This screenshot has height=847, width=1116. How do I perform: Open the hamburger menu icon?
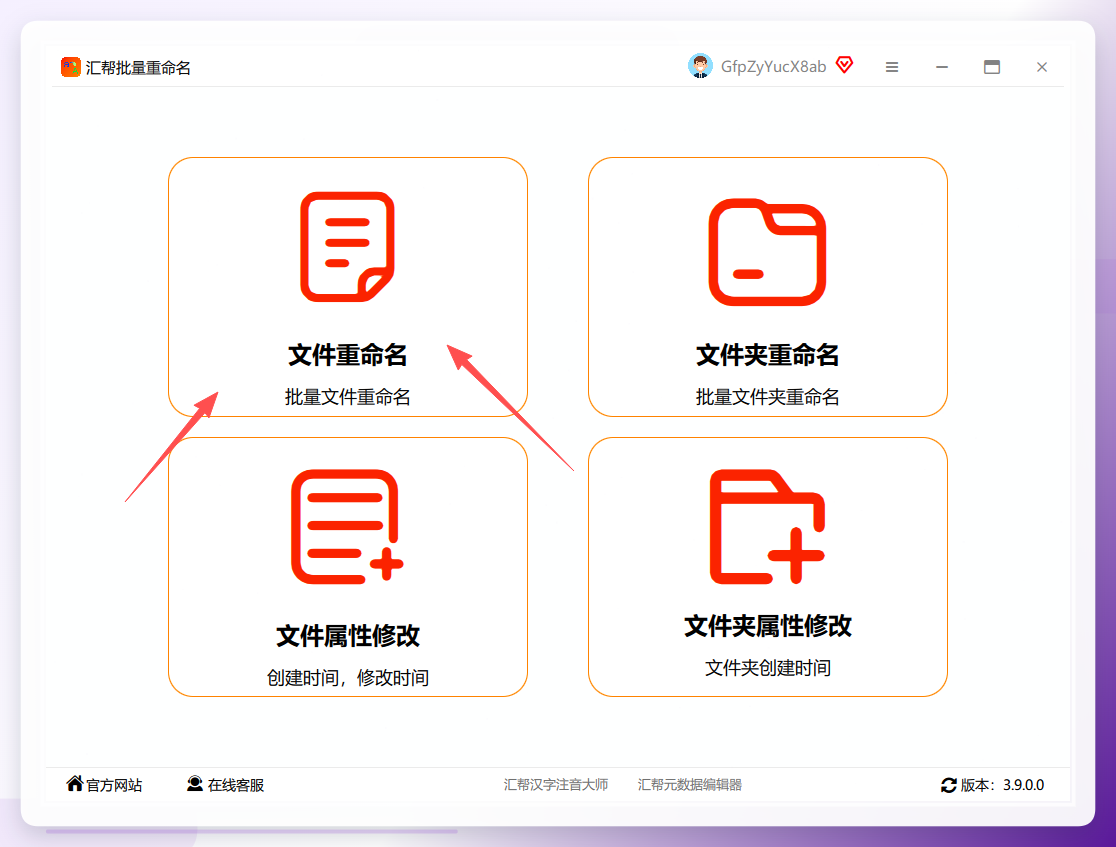(x=892, y=67)
